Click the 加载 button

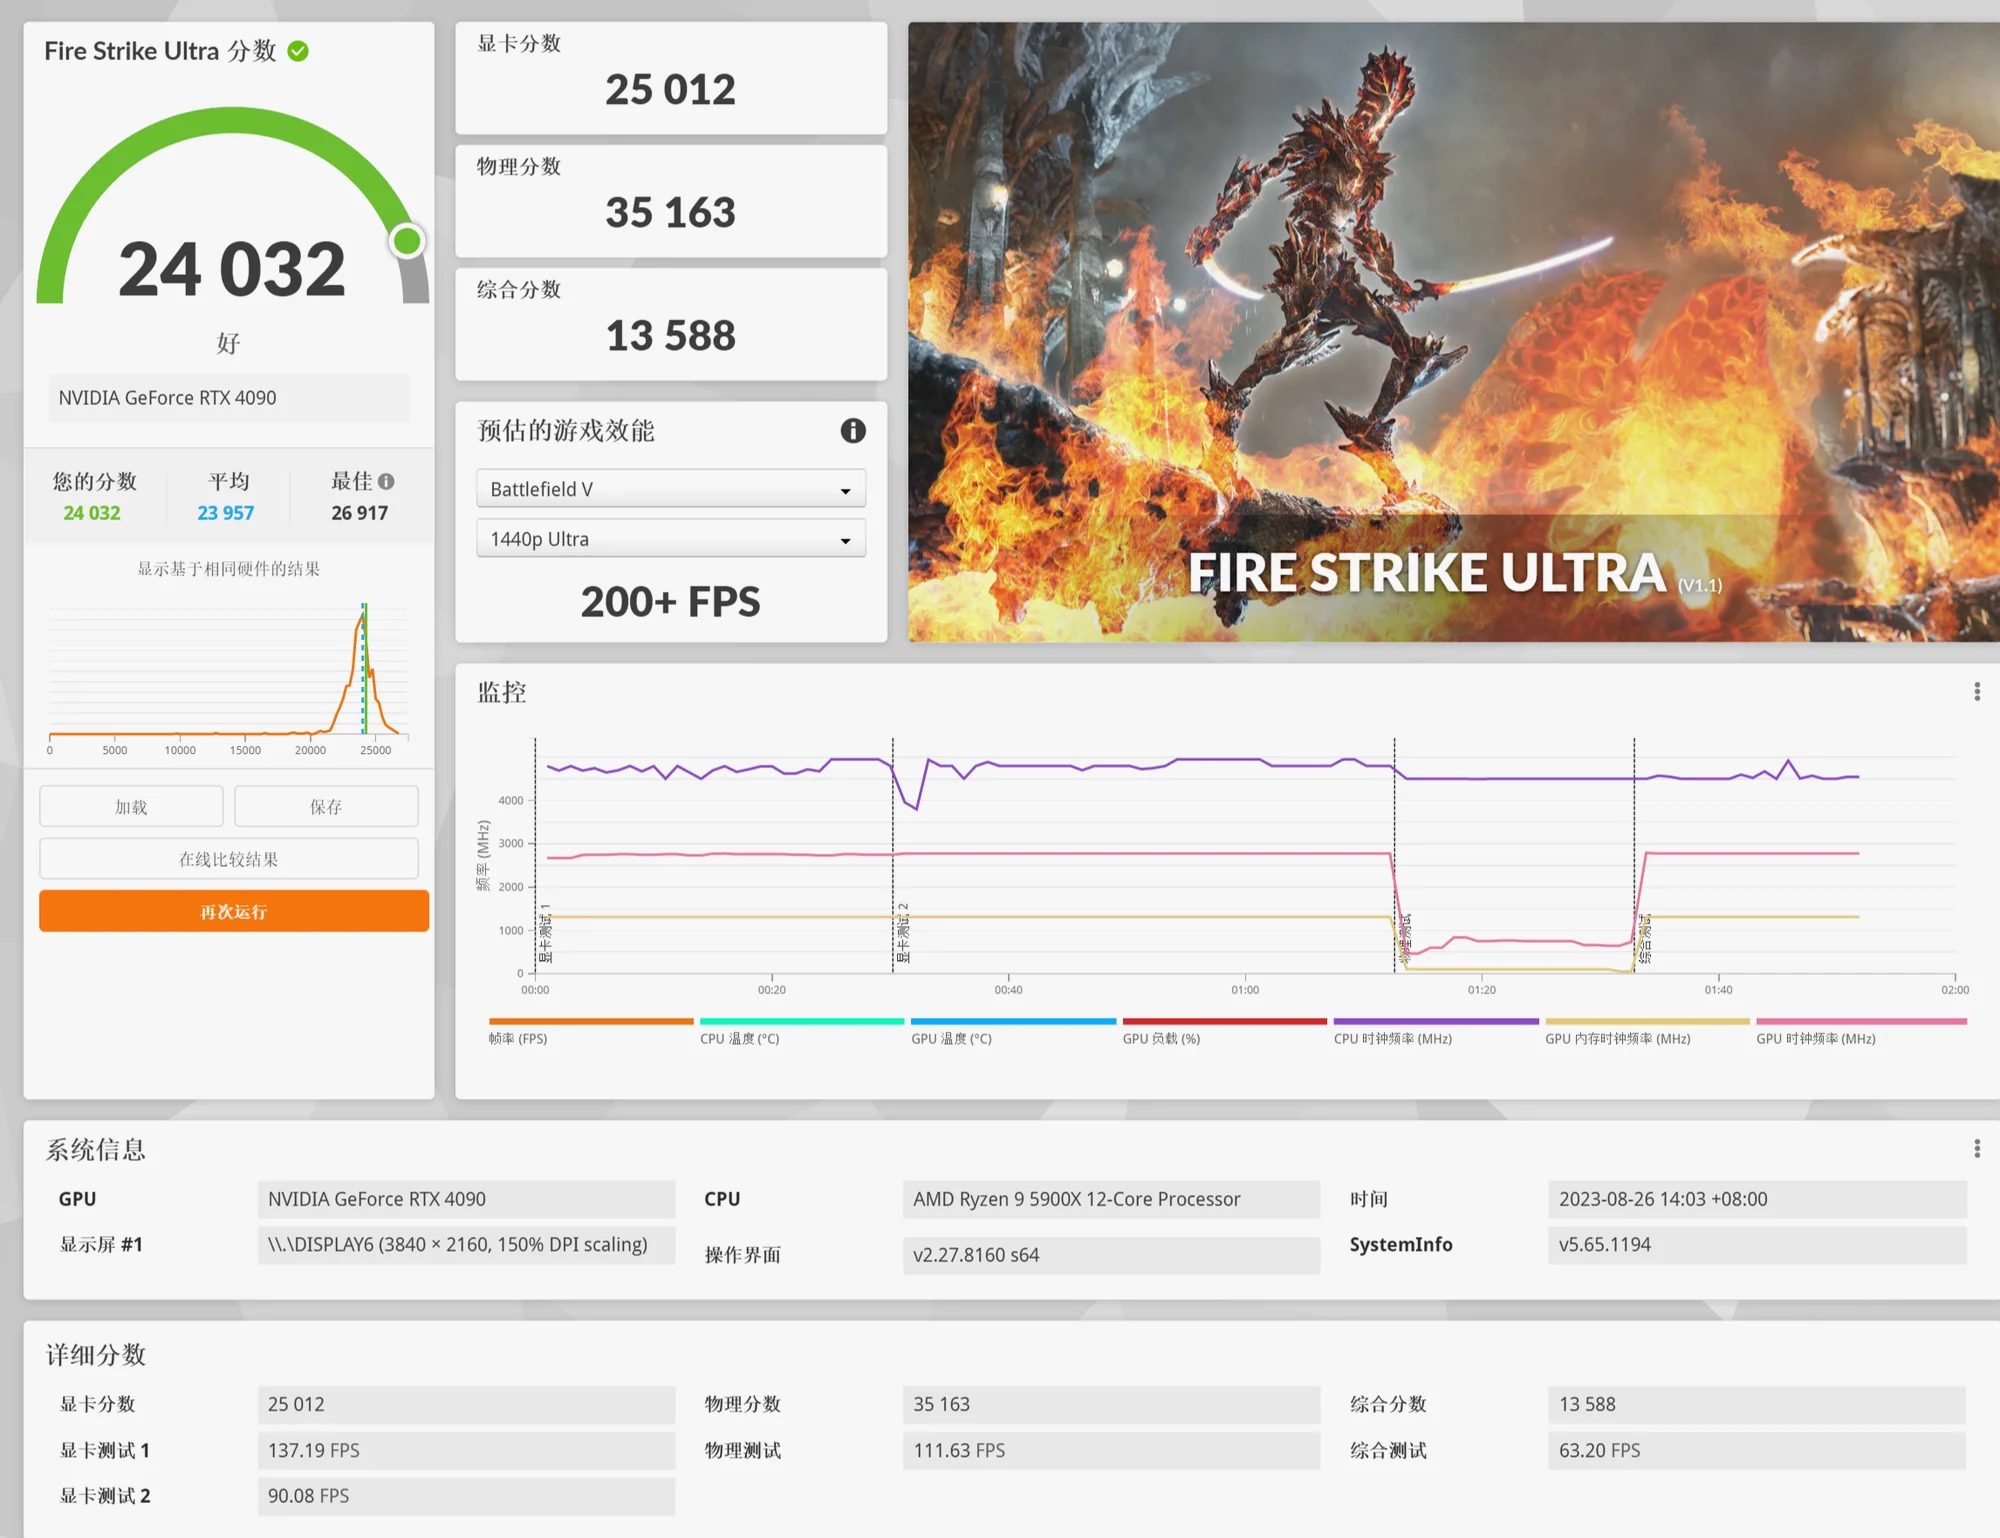coord(131,807)
